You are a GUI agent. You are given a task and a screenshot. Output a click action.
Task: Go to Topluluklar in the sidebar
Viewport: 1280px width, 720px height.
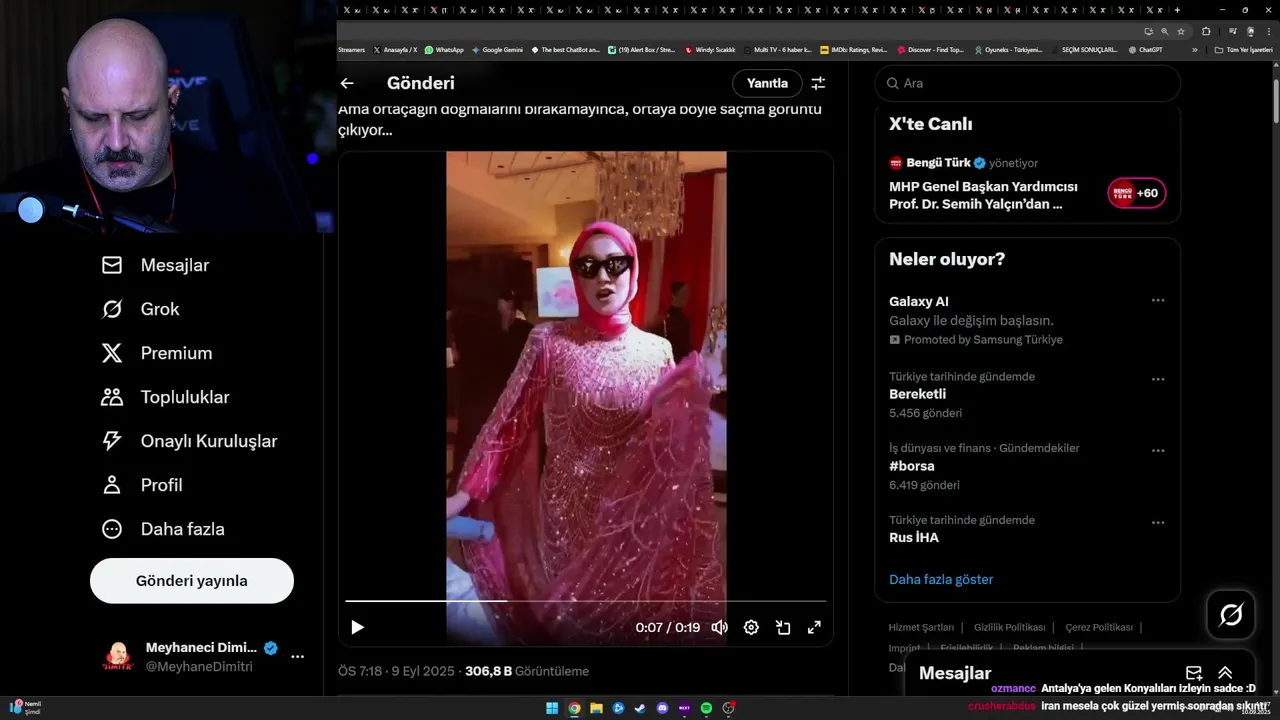(x=165, y=397)
